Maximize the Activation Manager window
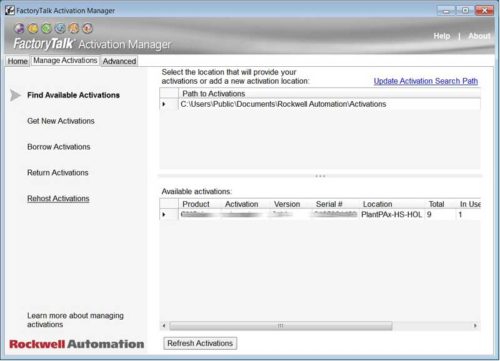The height and width of the screenshot is (361, 500). point(465,11)
